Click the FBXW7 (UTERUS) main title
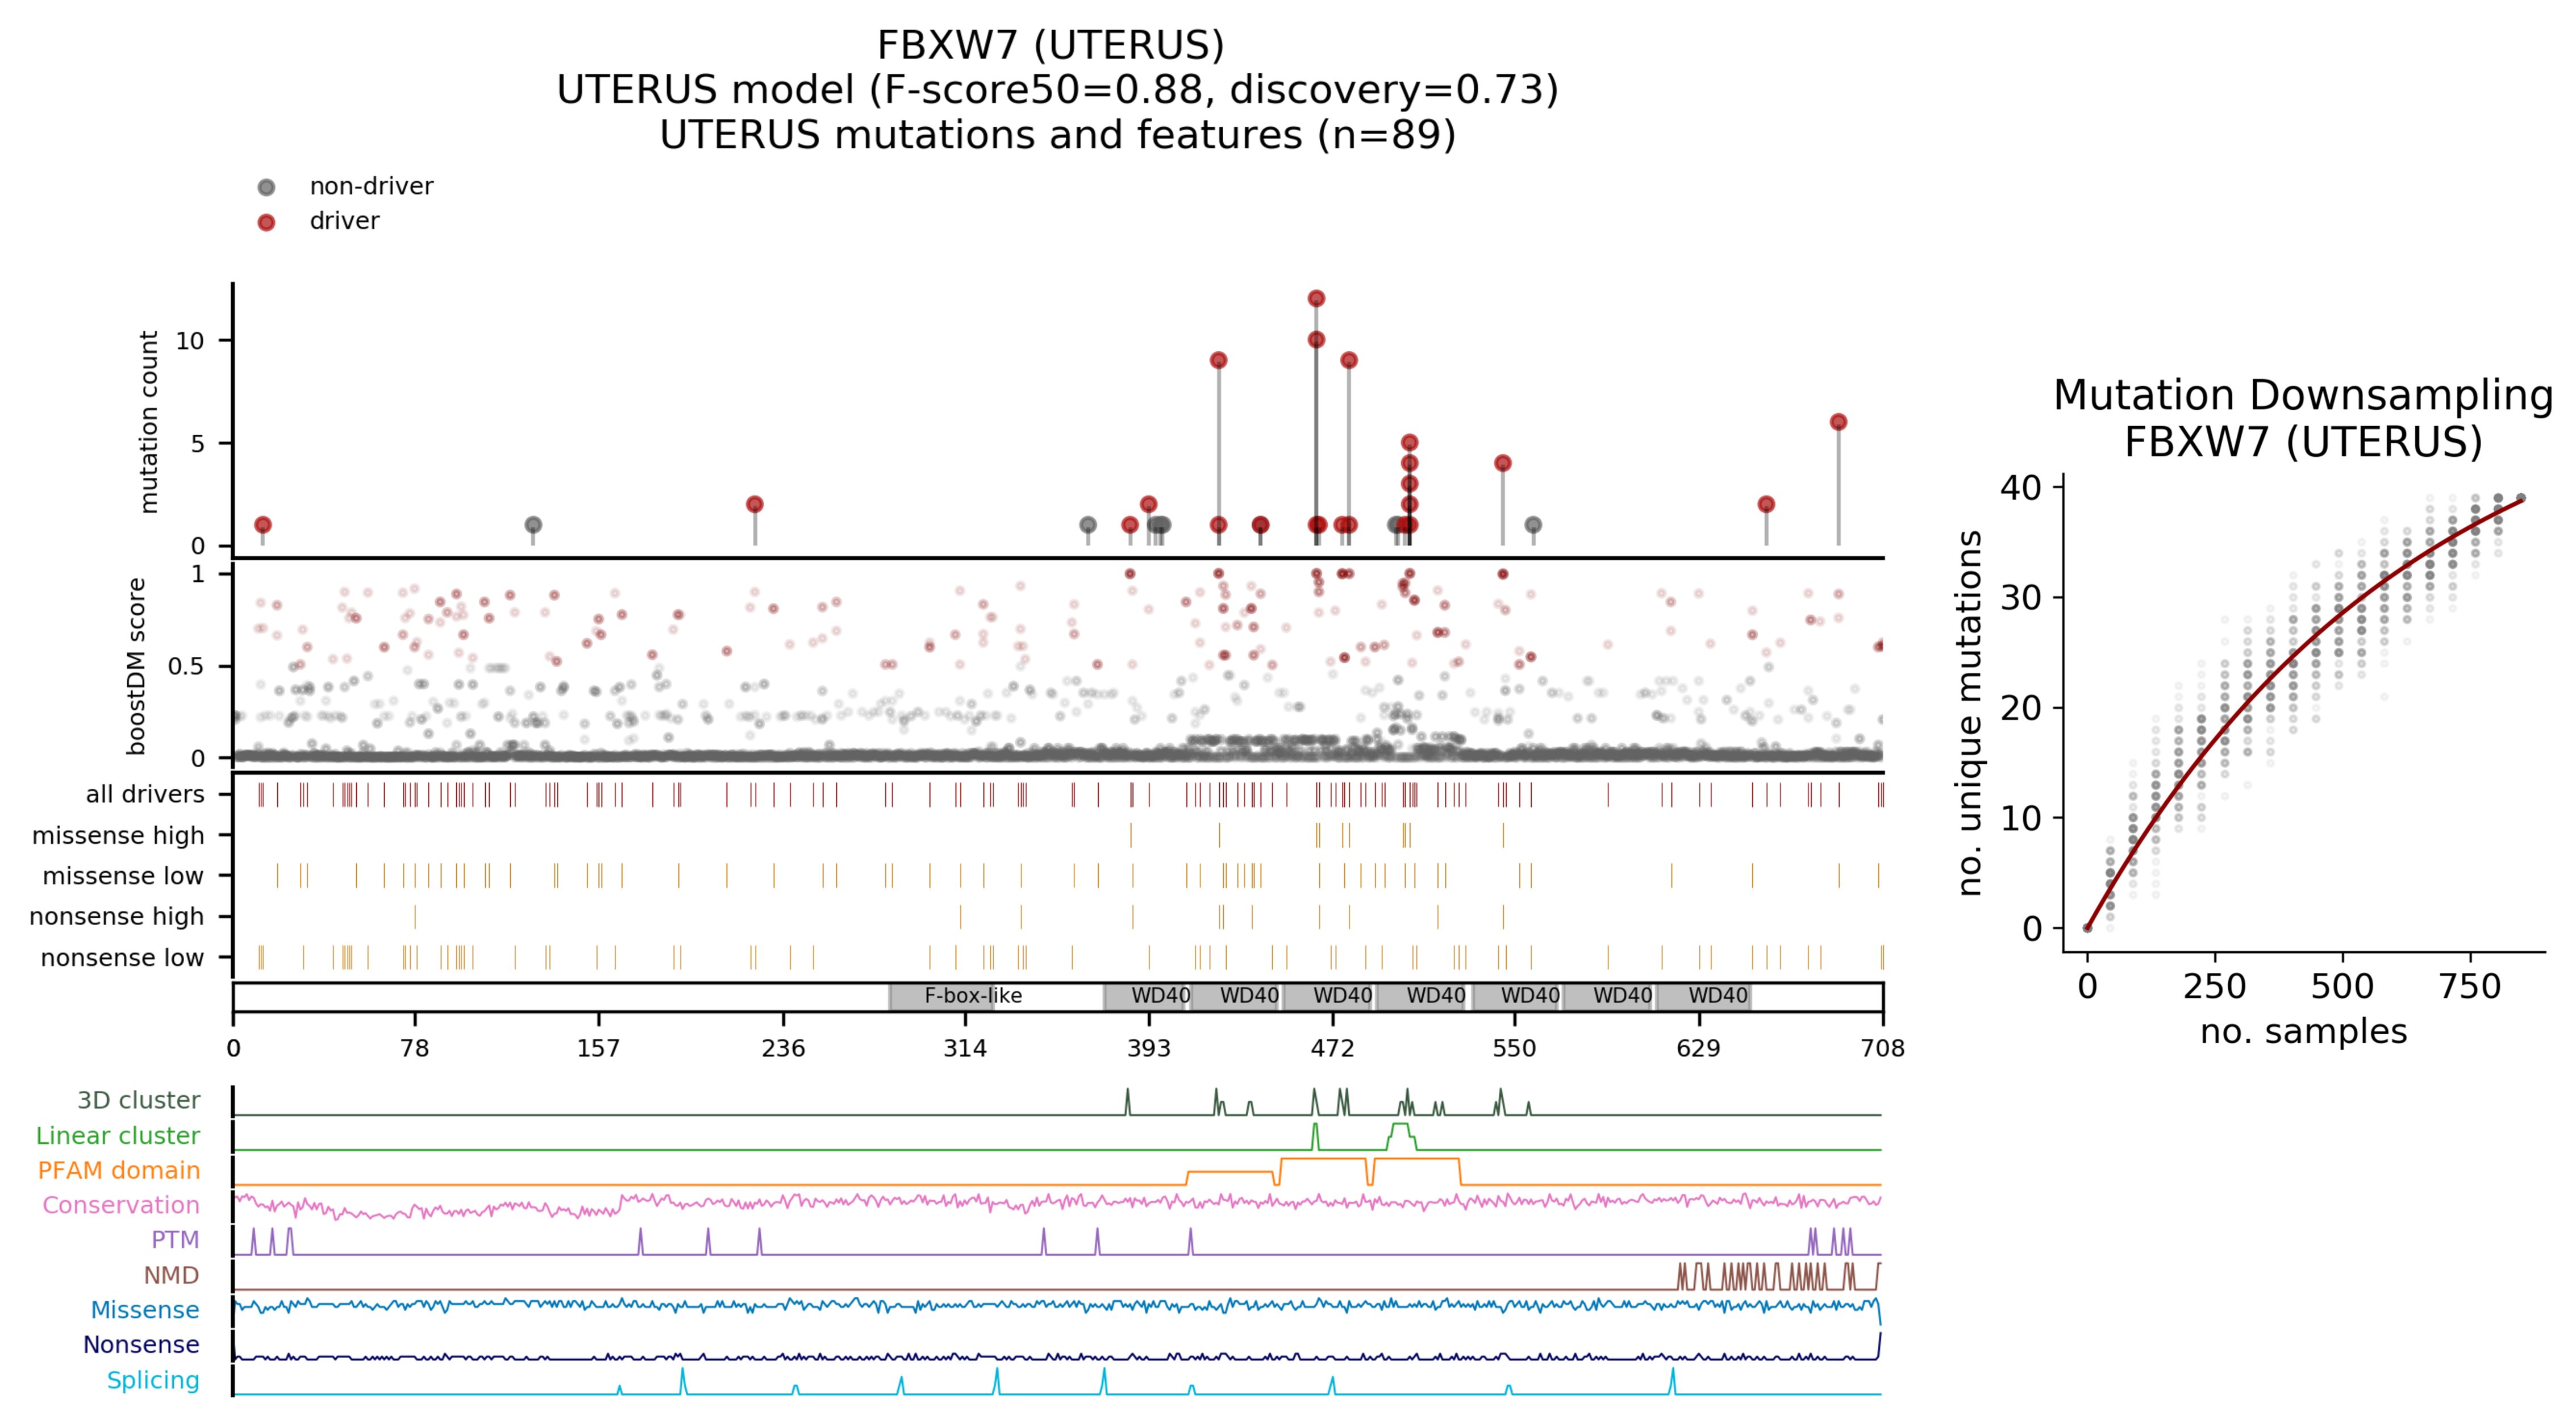2576x1428 pixels. [x=1050, y=45]
